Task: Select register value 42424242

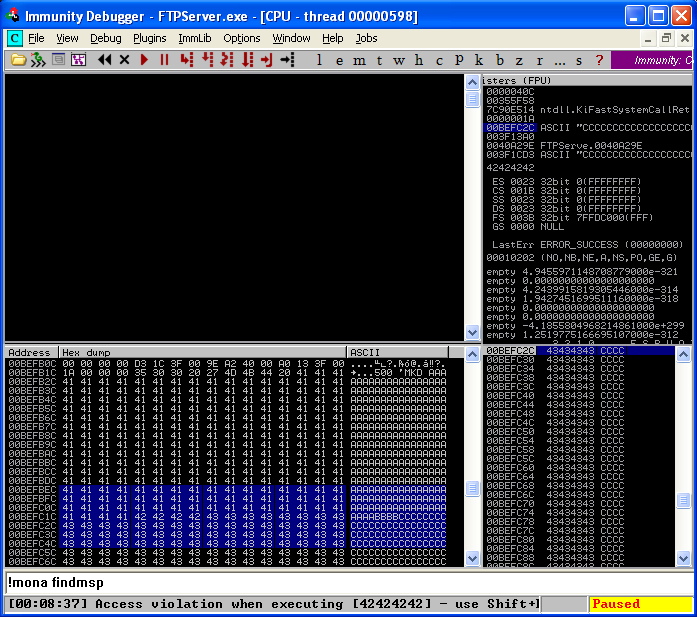Action: click(x=510, y=168)
